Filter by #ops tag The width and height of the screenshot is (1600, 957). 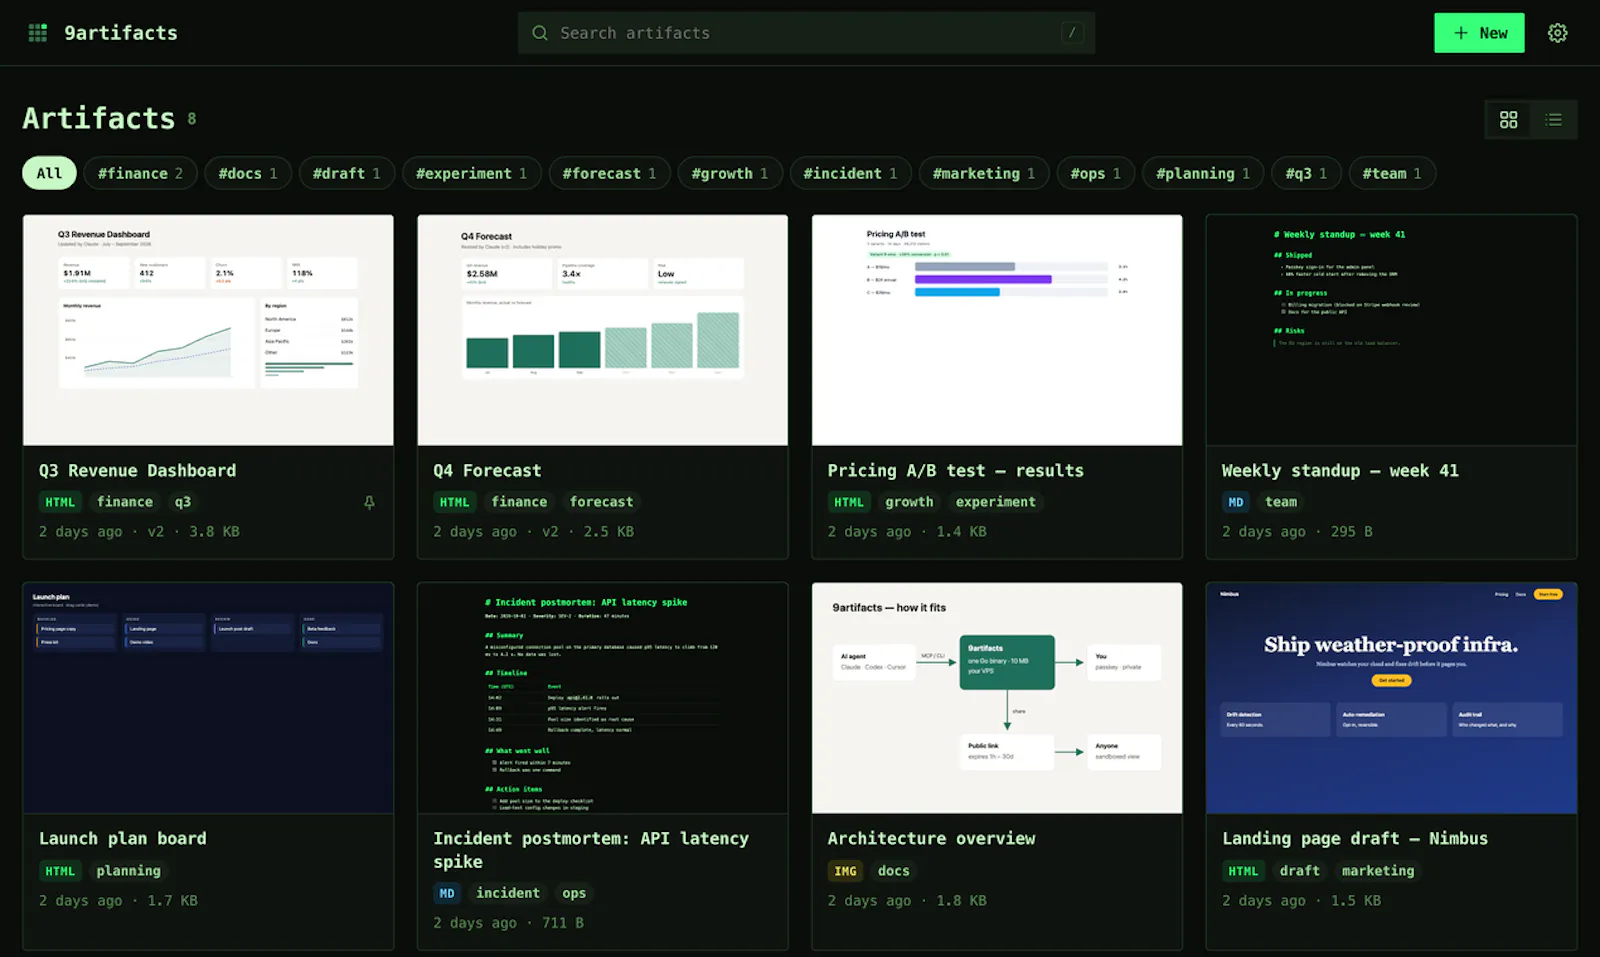coord(1095,173)
